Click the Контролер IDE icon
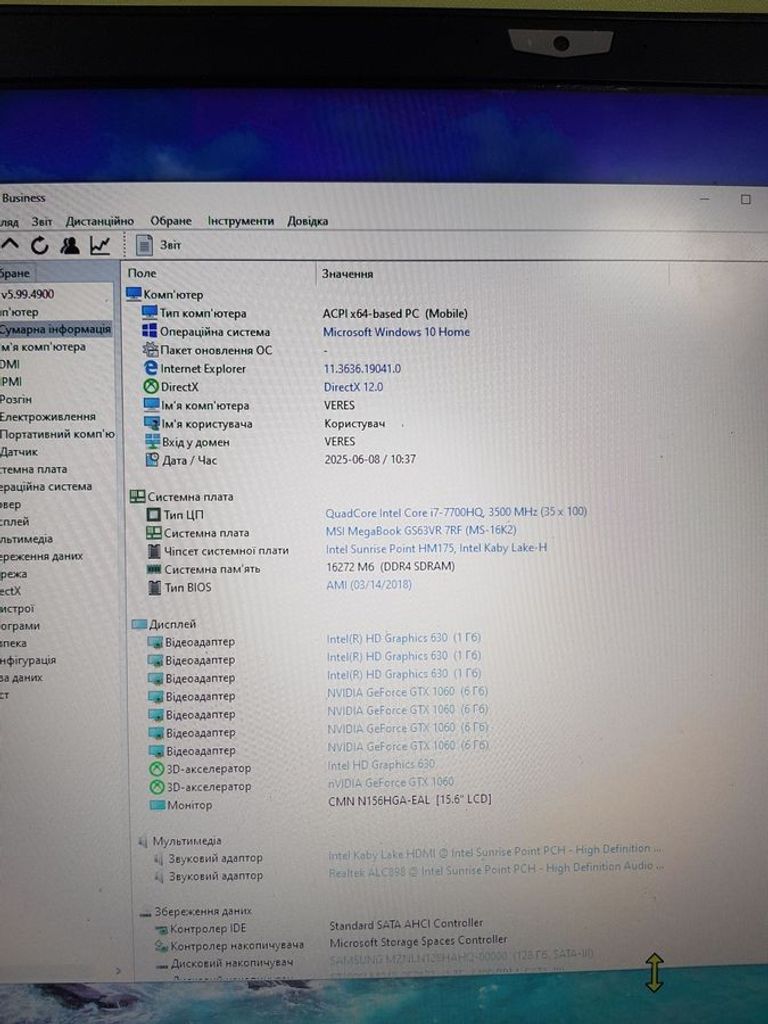 pyautogui.click(x=161, y=929)
